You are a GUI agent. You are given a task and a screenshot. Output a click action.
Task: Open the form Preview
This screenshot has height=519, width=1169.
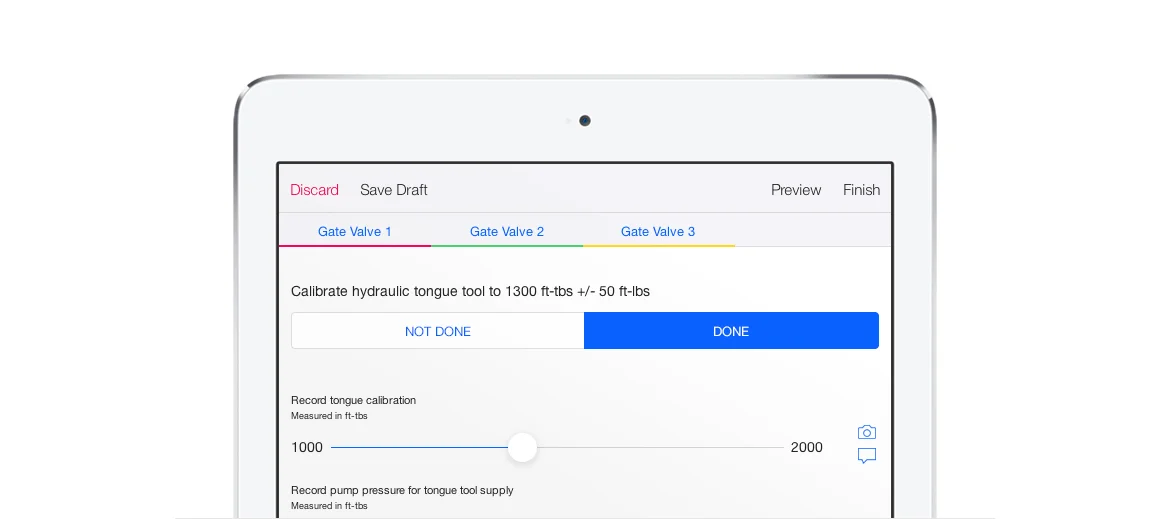click(x=795, y=190)
